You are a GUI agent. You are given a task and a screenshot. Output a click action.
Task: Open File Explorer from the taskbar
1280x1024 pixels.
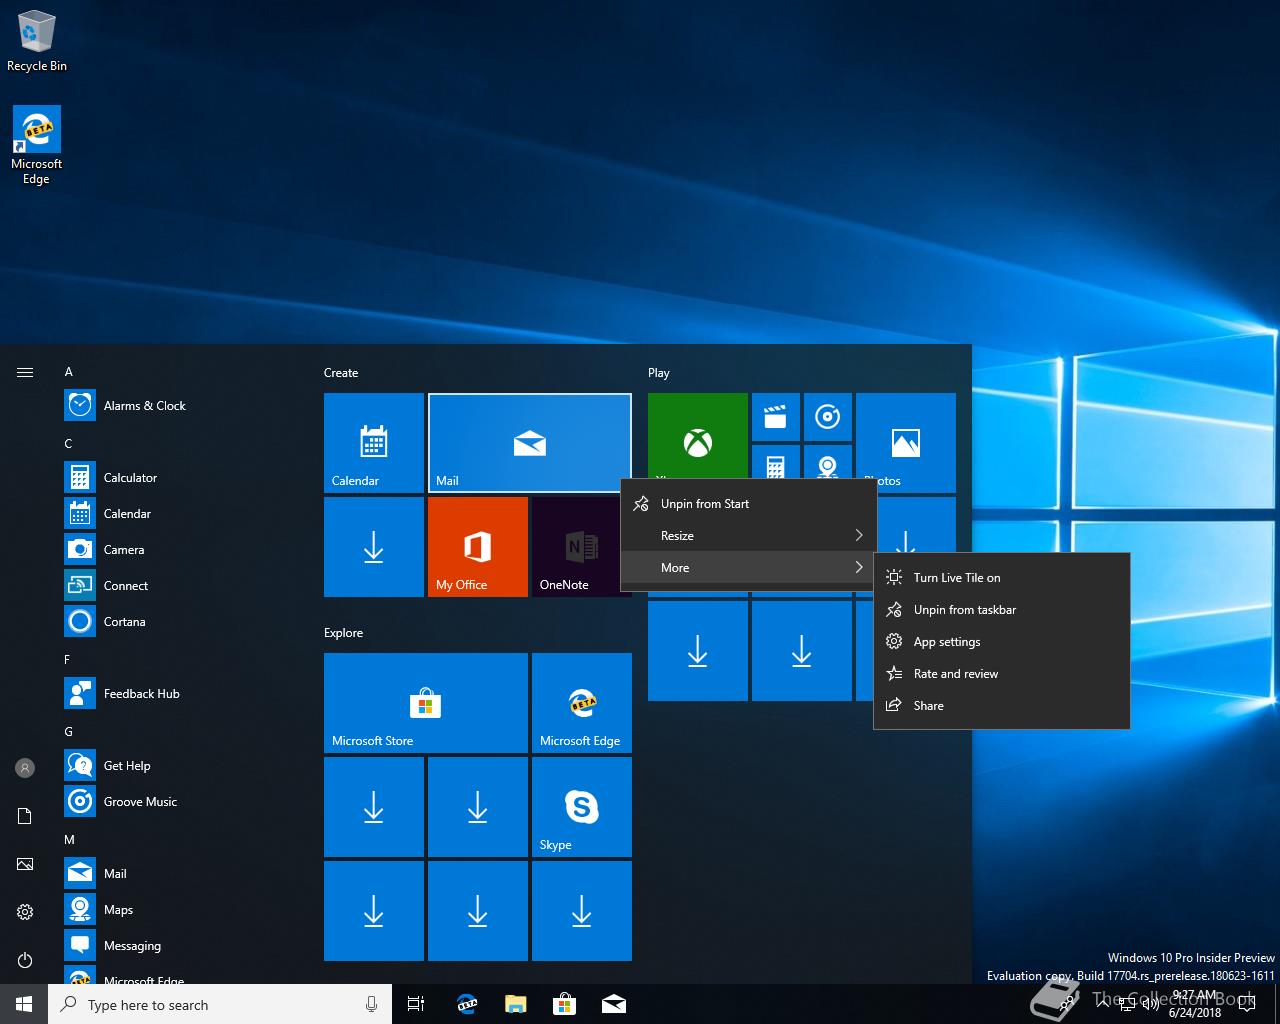pos(516,1004)
